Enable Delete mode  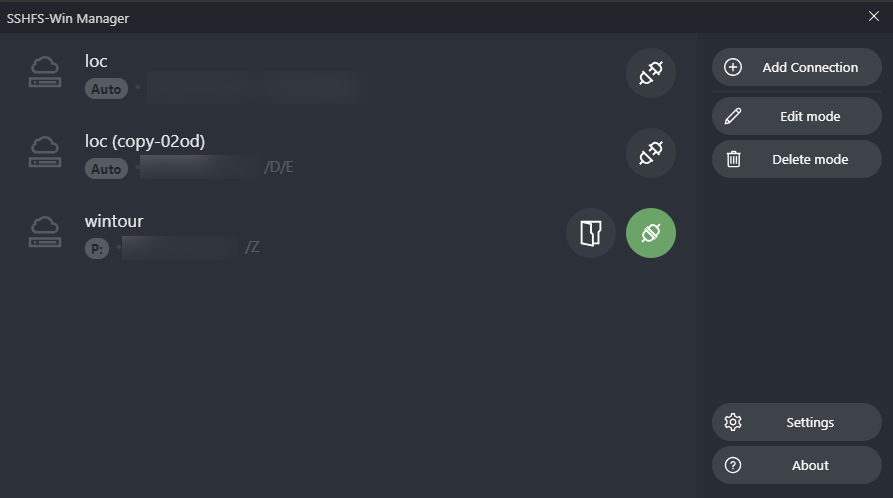(x=809, y=159)
